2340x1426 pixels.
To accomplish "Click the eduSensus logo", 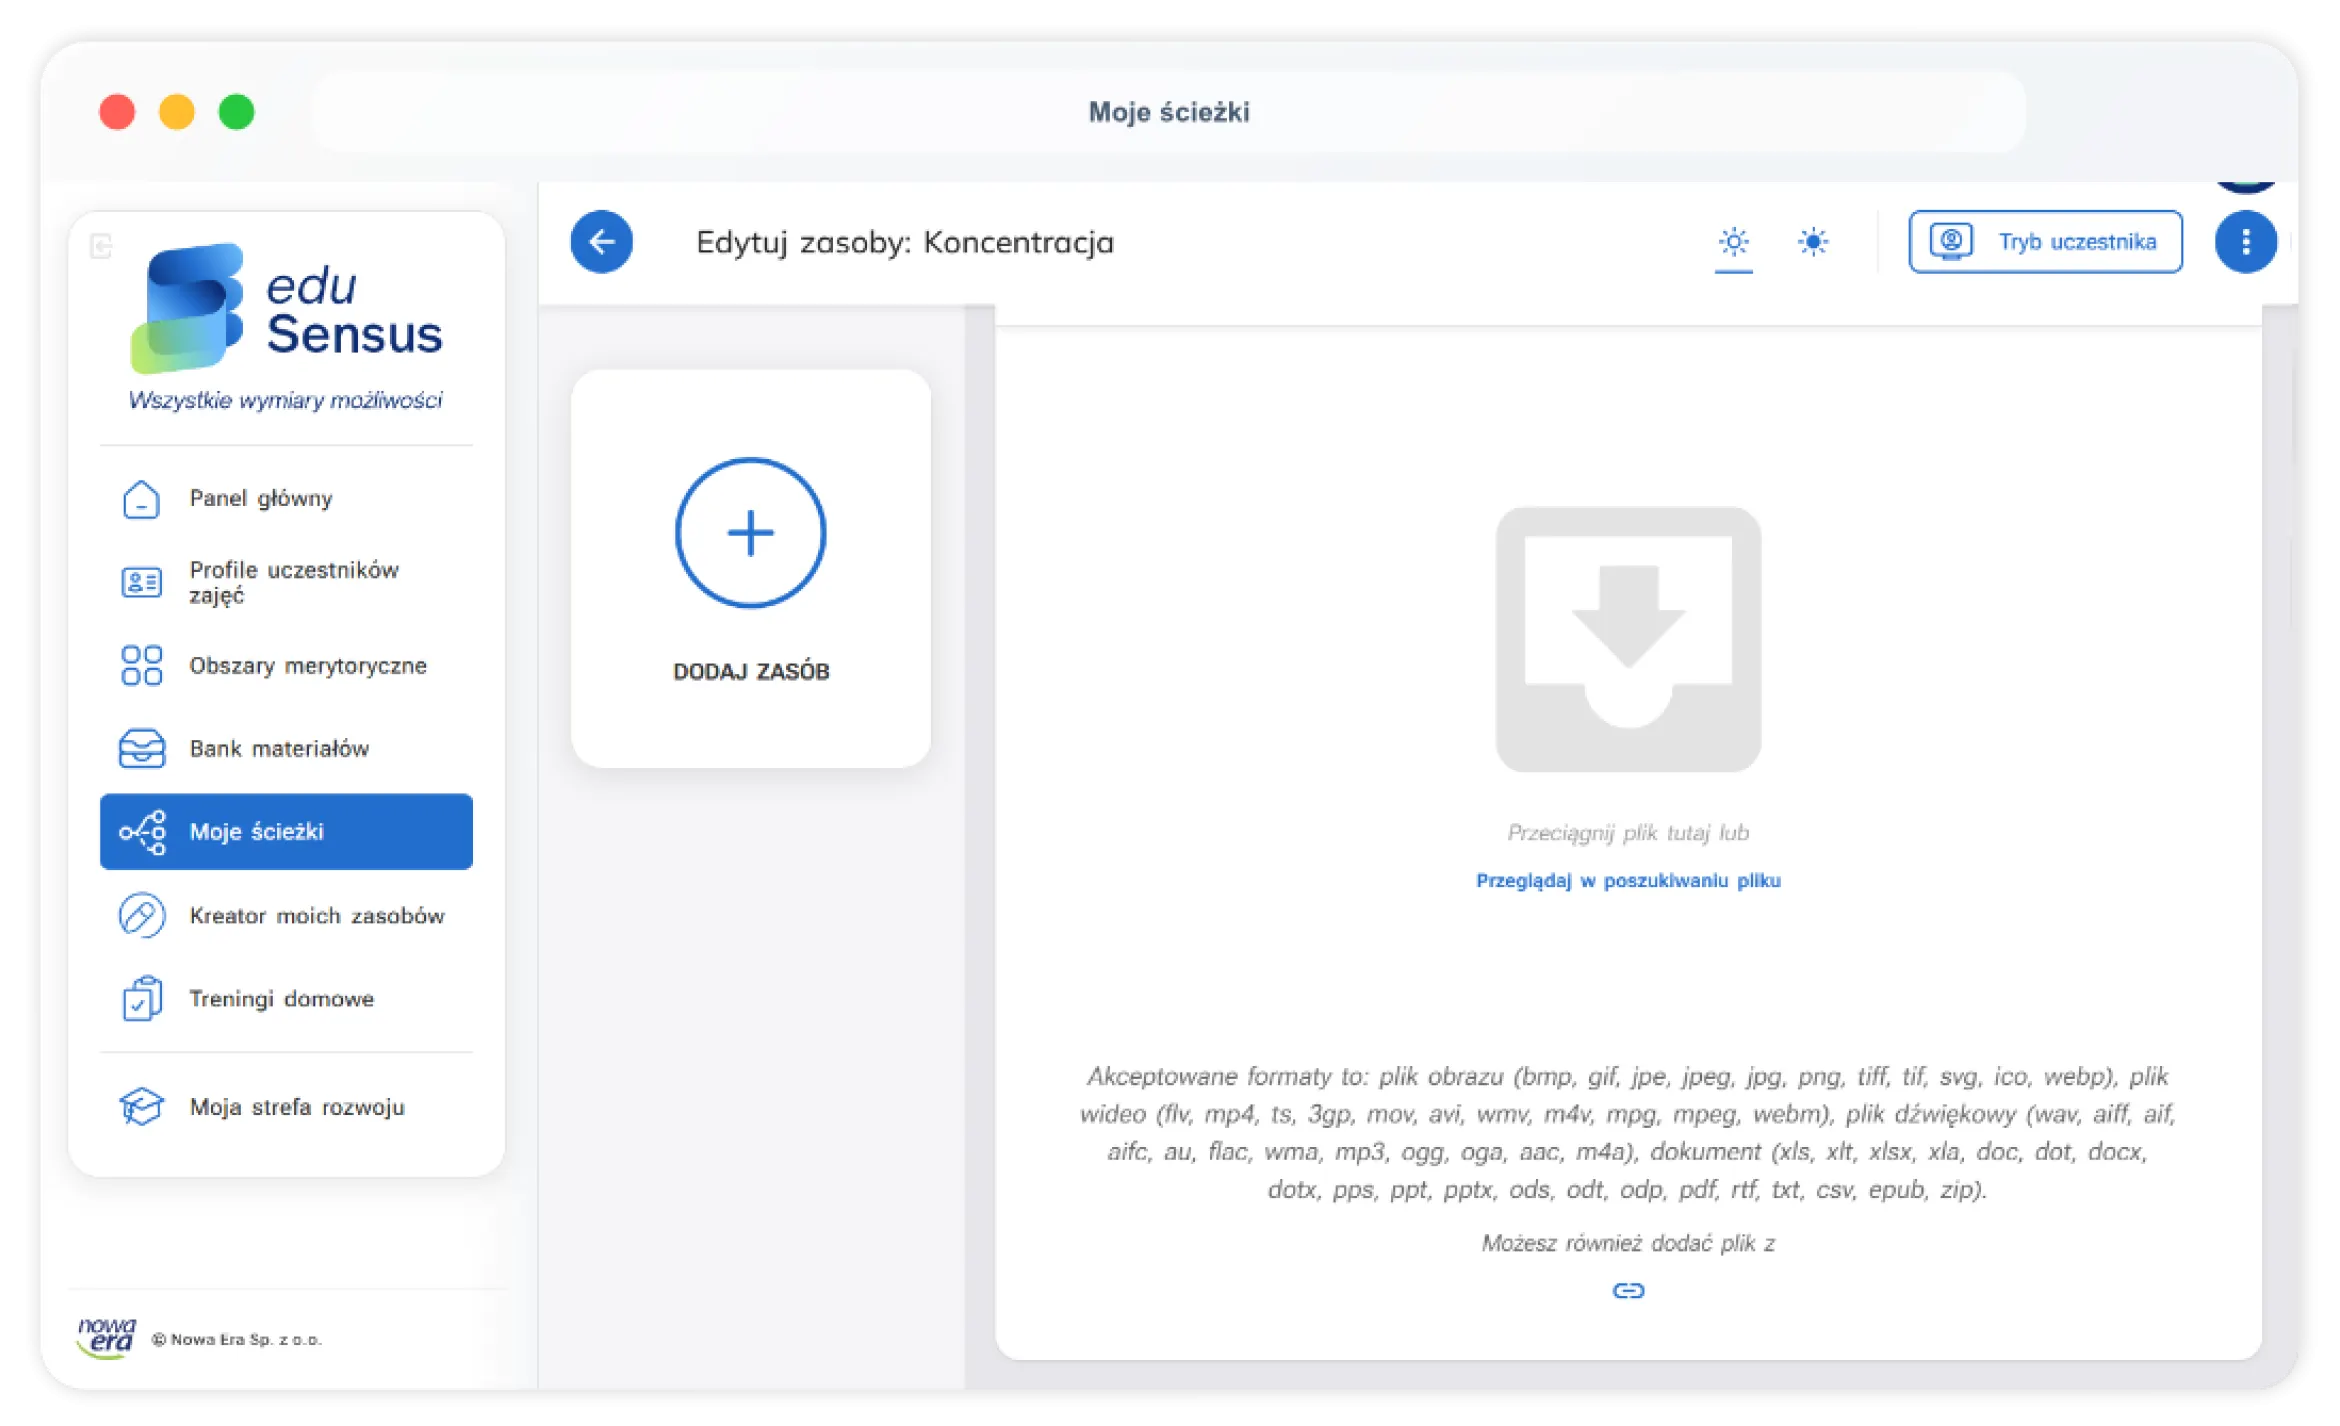I will (x=286, y=308).
